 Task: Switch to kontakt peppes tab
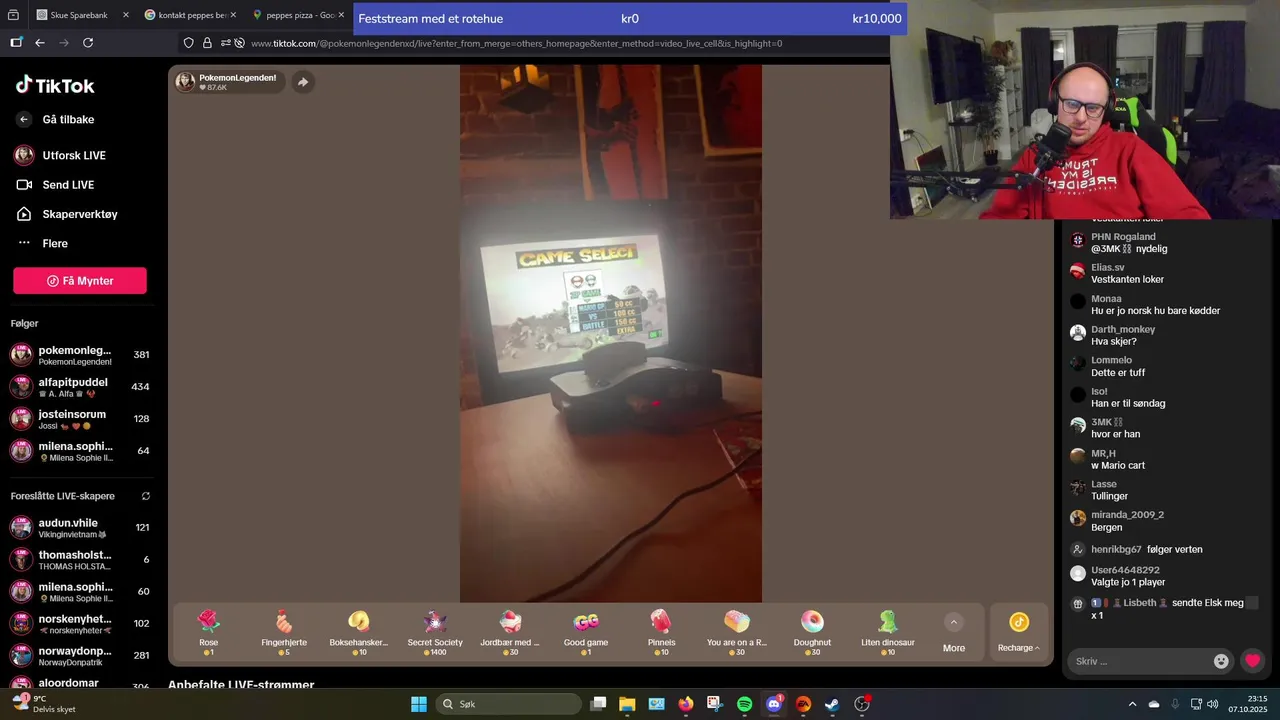[190, 15]
